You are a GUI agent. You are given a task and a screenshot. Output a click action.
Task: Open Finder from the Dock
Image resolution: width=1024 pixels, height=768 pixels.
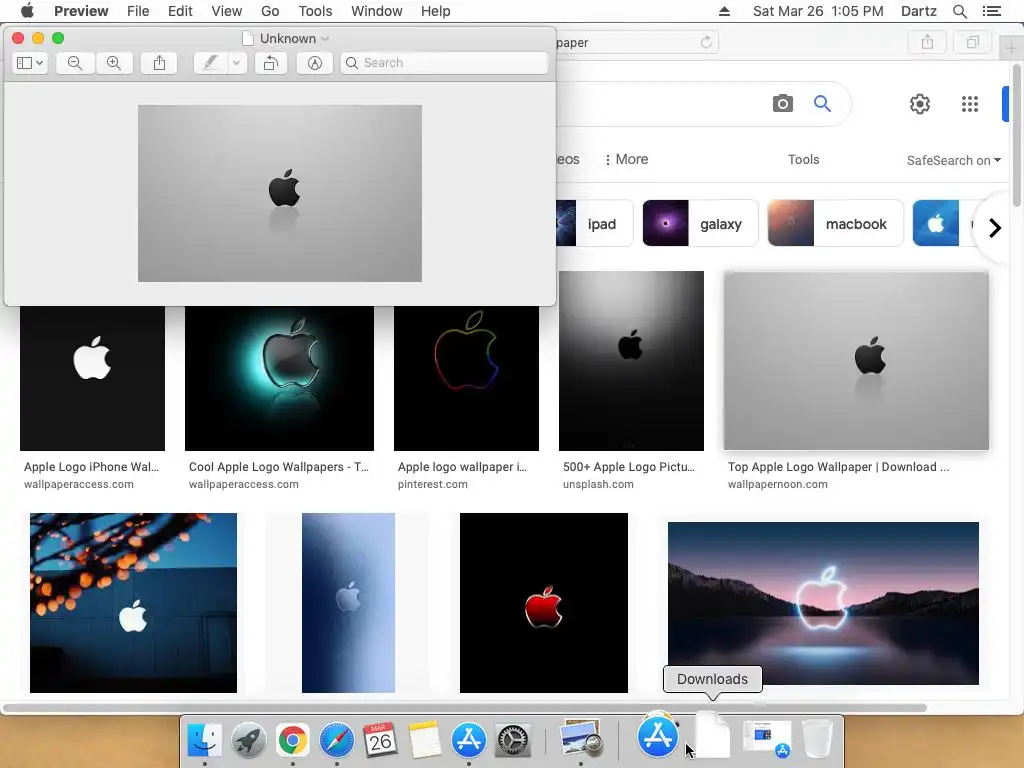click(x=204, y=740)
